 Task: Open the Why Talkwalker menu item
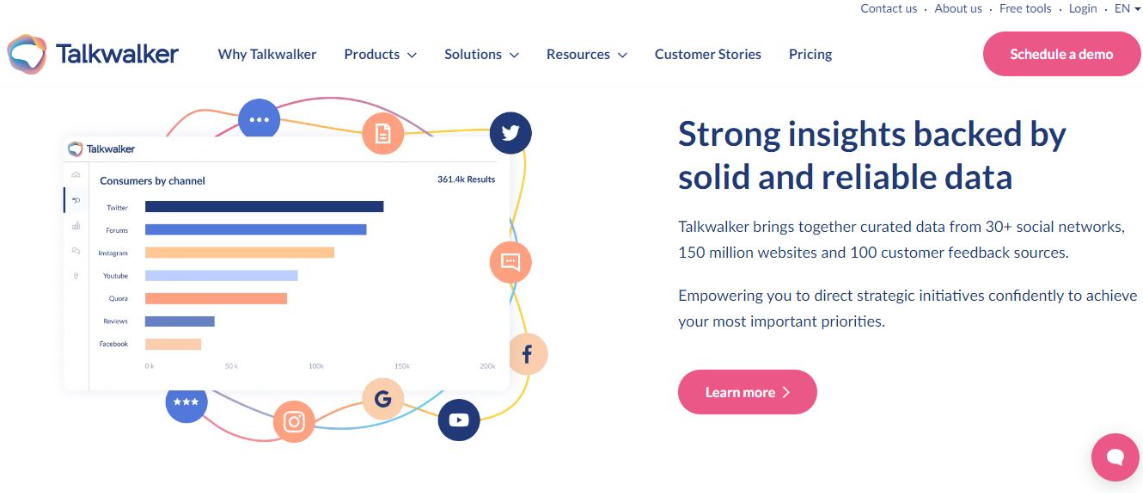pyautogui.click(x=267, y=54)
